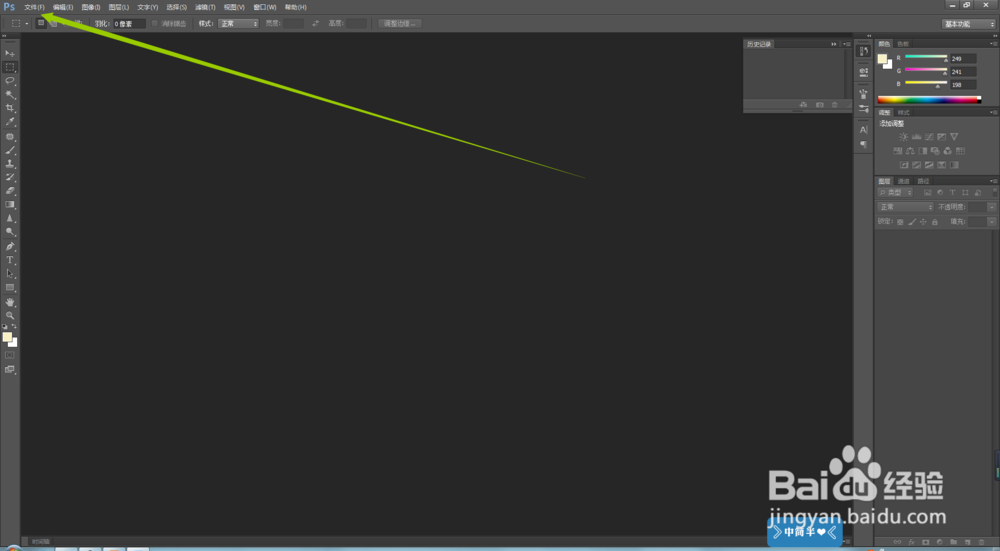
Task: Add Levels adjustment
Action: point(916,136)
